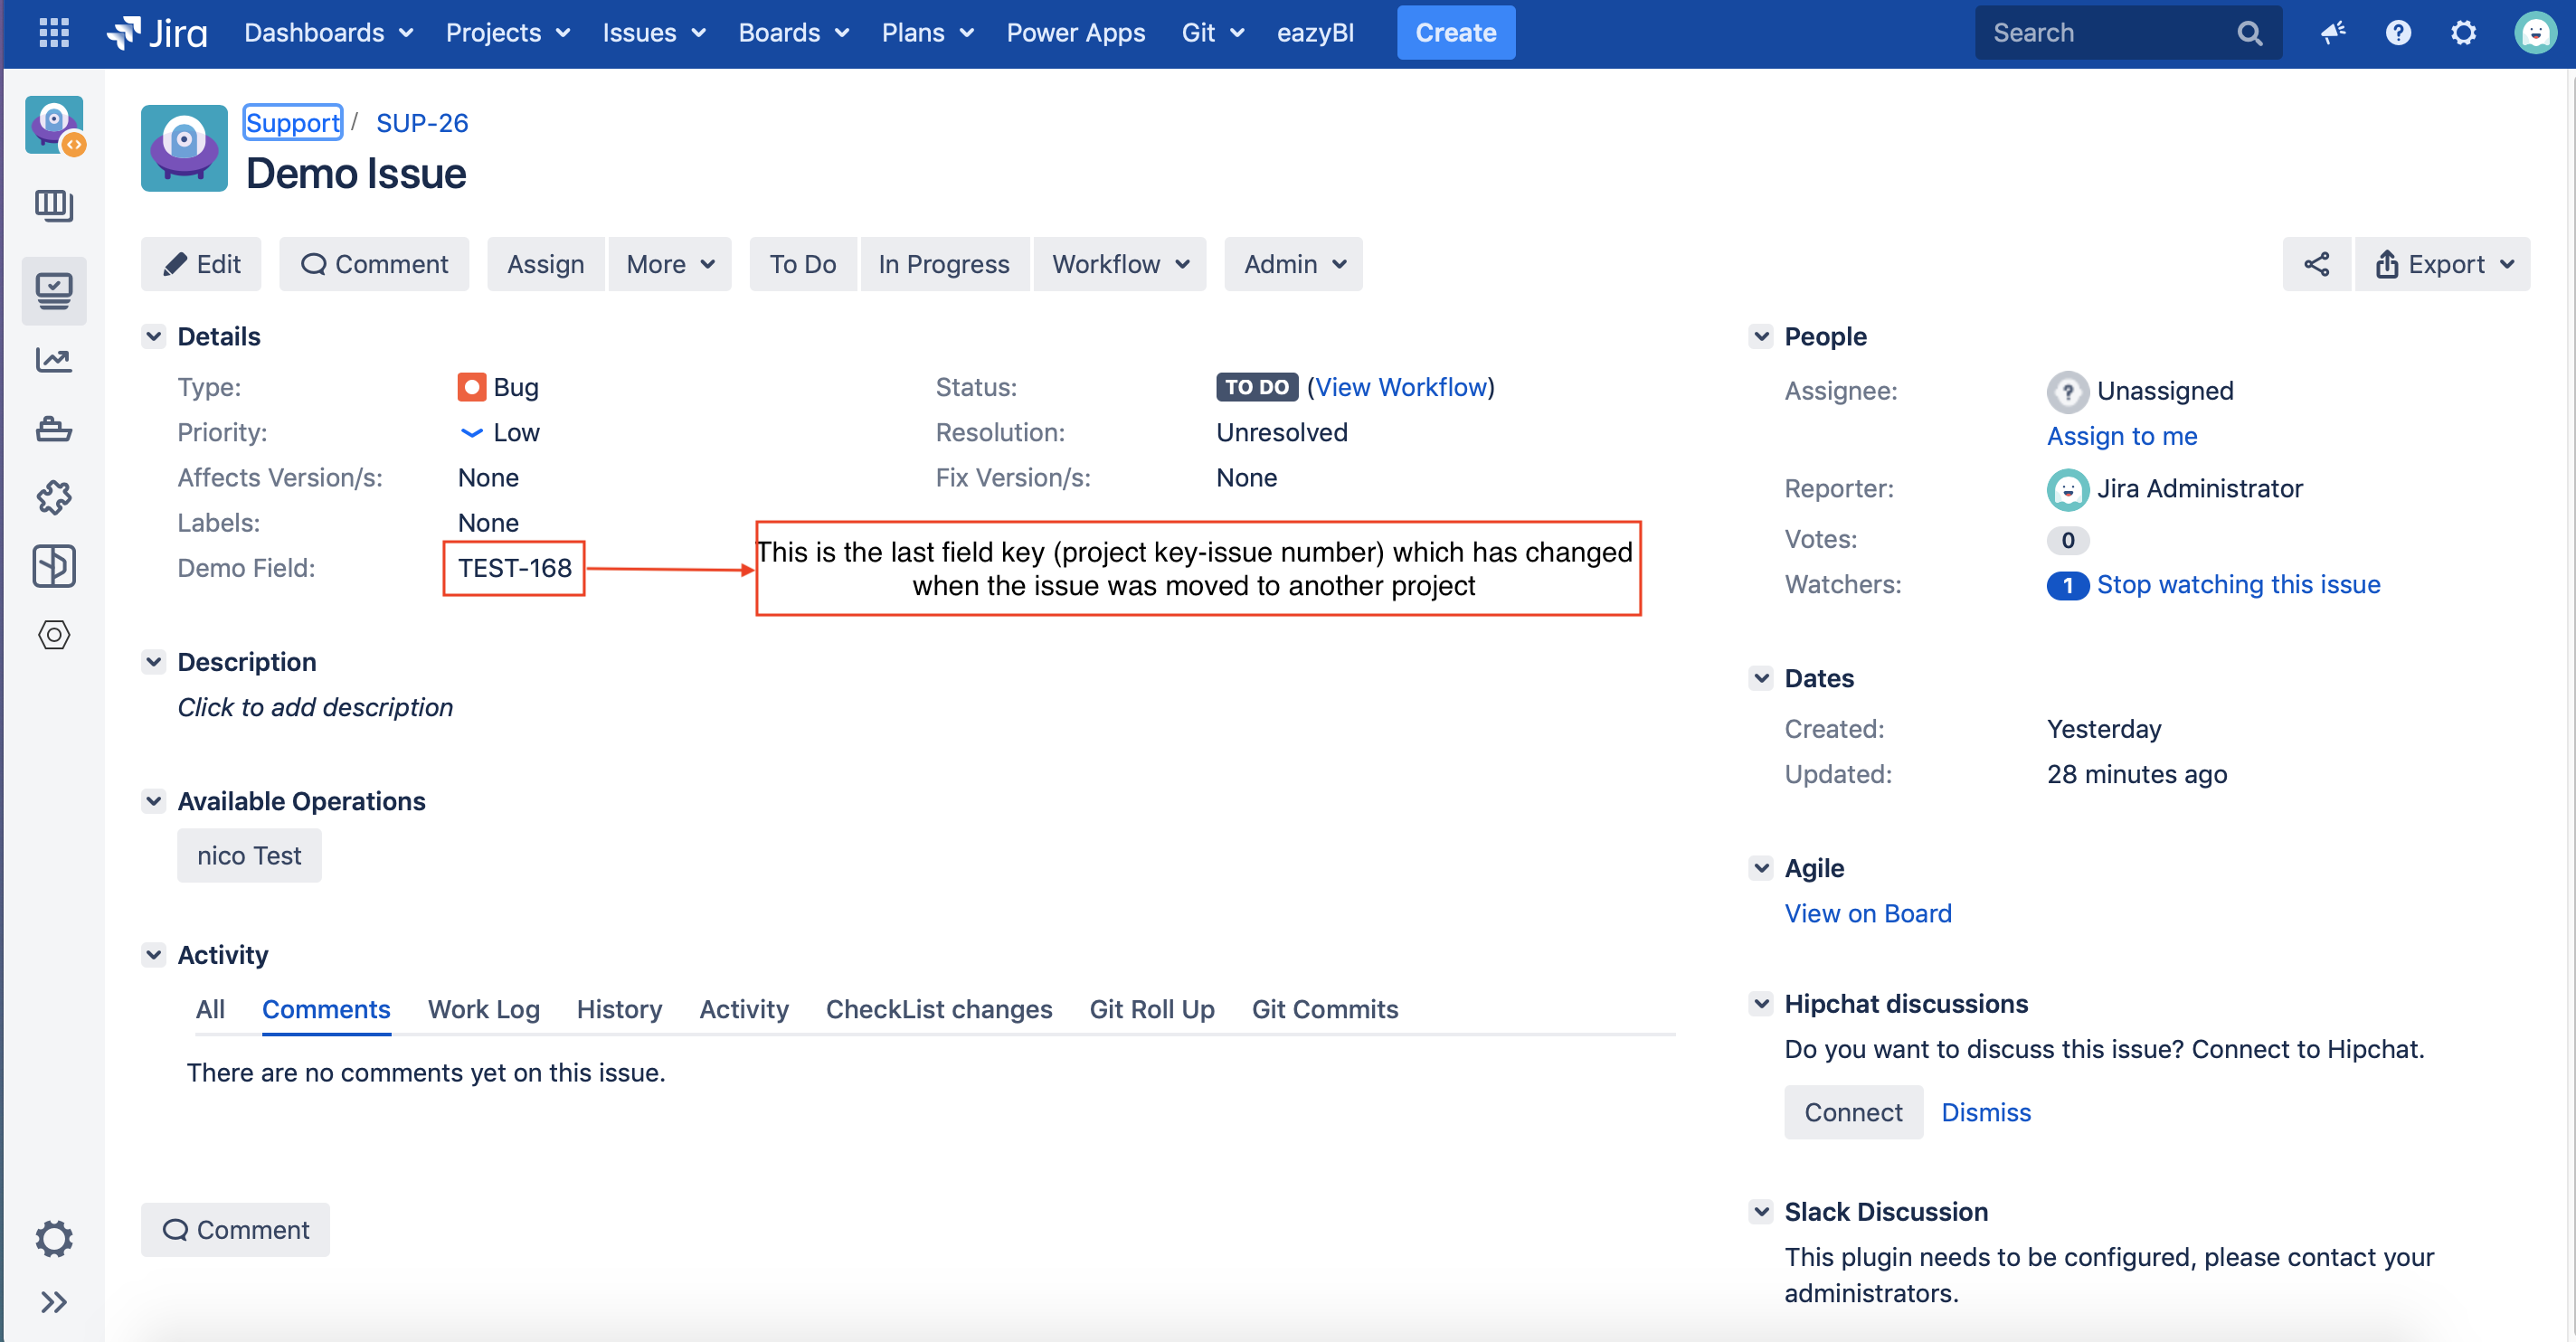Open the Workflow dropdown button
Screen dimensions: 2576x1342
[1119, 264]
